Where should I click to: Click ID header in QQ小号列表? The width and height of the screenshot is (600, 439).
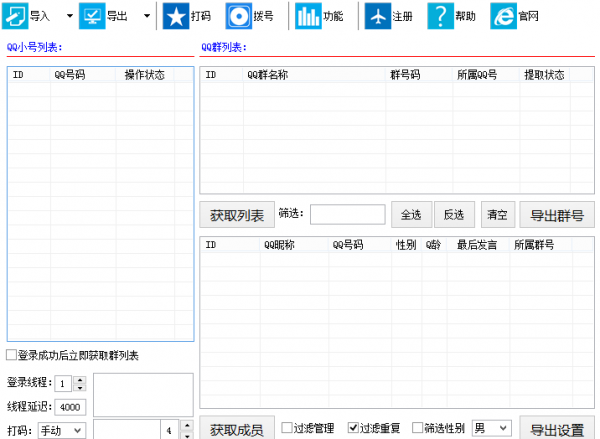point(29,75)
